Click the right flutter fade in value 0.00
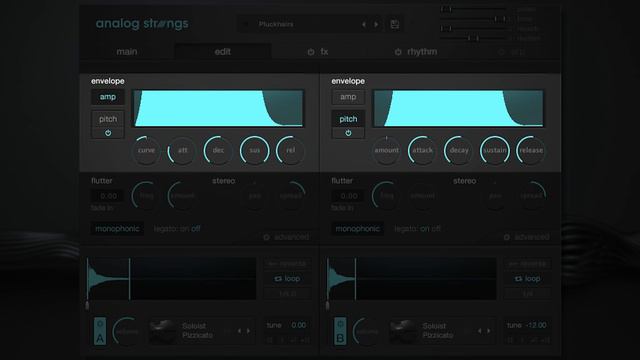Image resolution: width=640 pixels, height=360 pixels. pos(349,196)
